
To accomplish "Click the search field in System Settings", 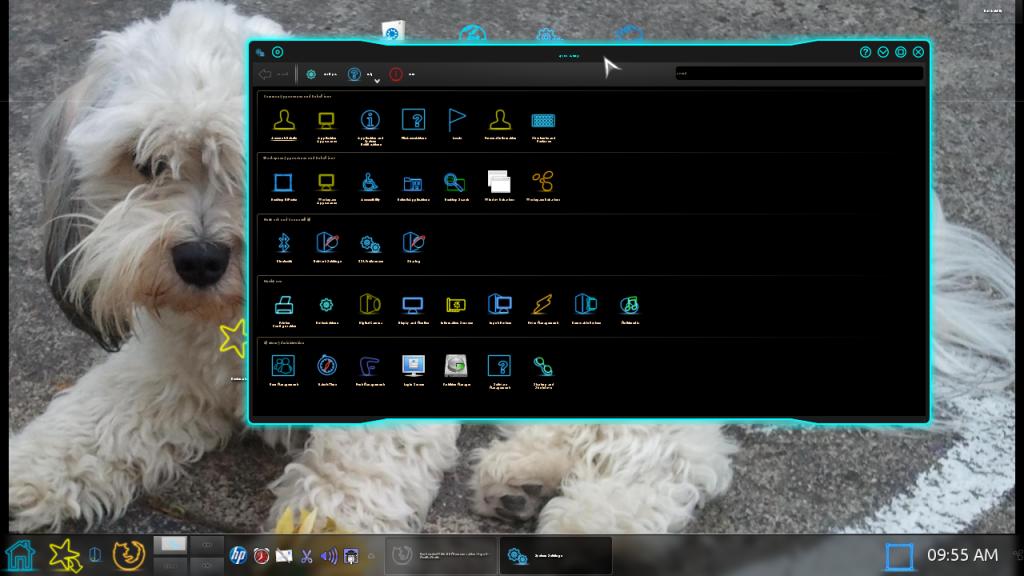I will pyautogui.click(x=798, y=73).
